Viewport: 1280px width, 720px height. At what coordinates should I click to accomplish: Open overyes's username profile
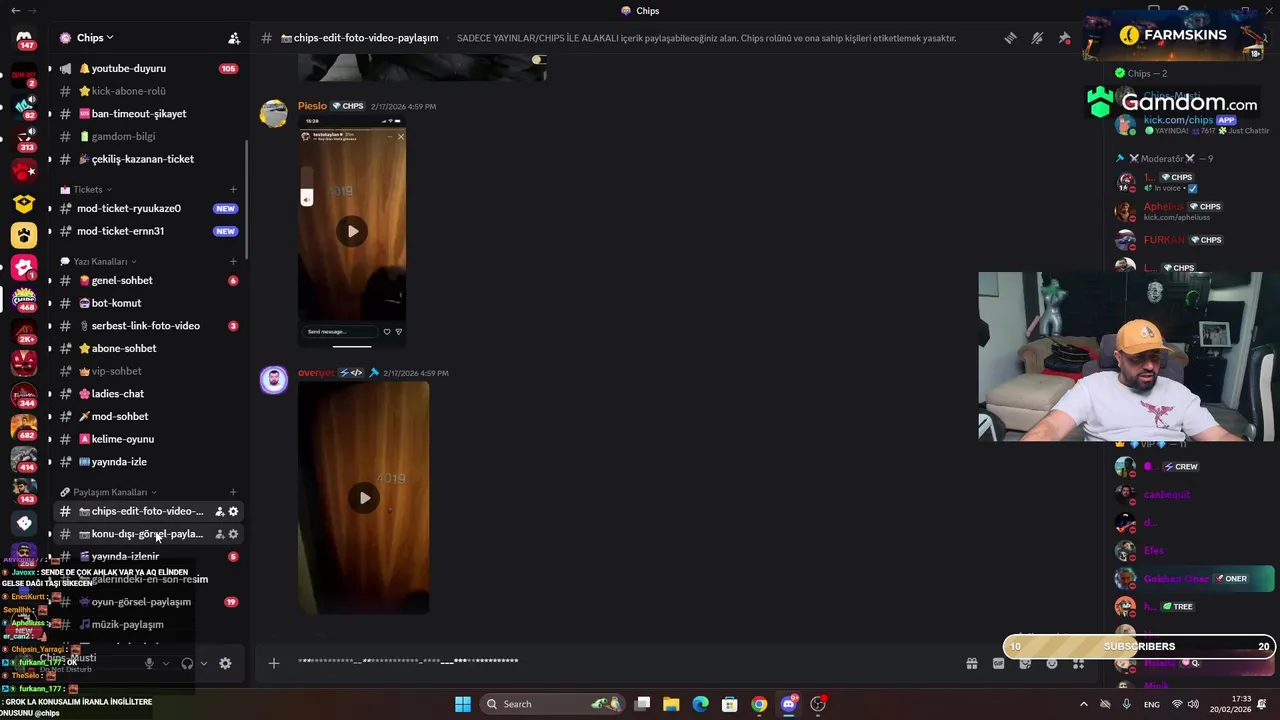tap(316, 373)
